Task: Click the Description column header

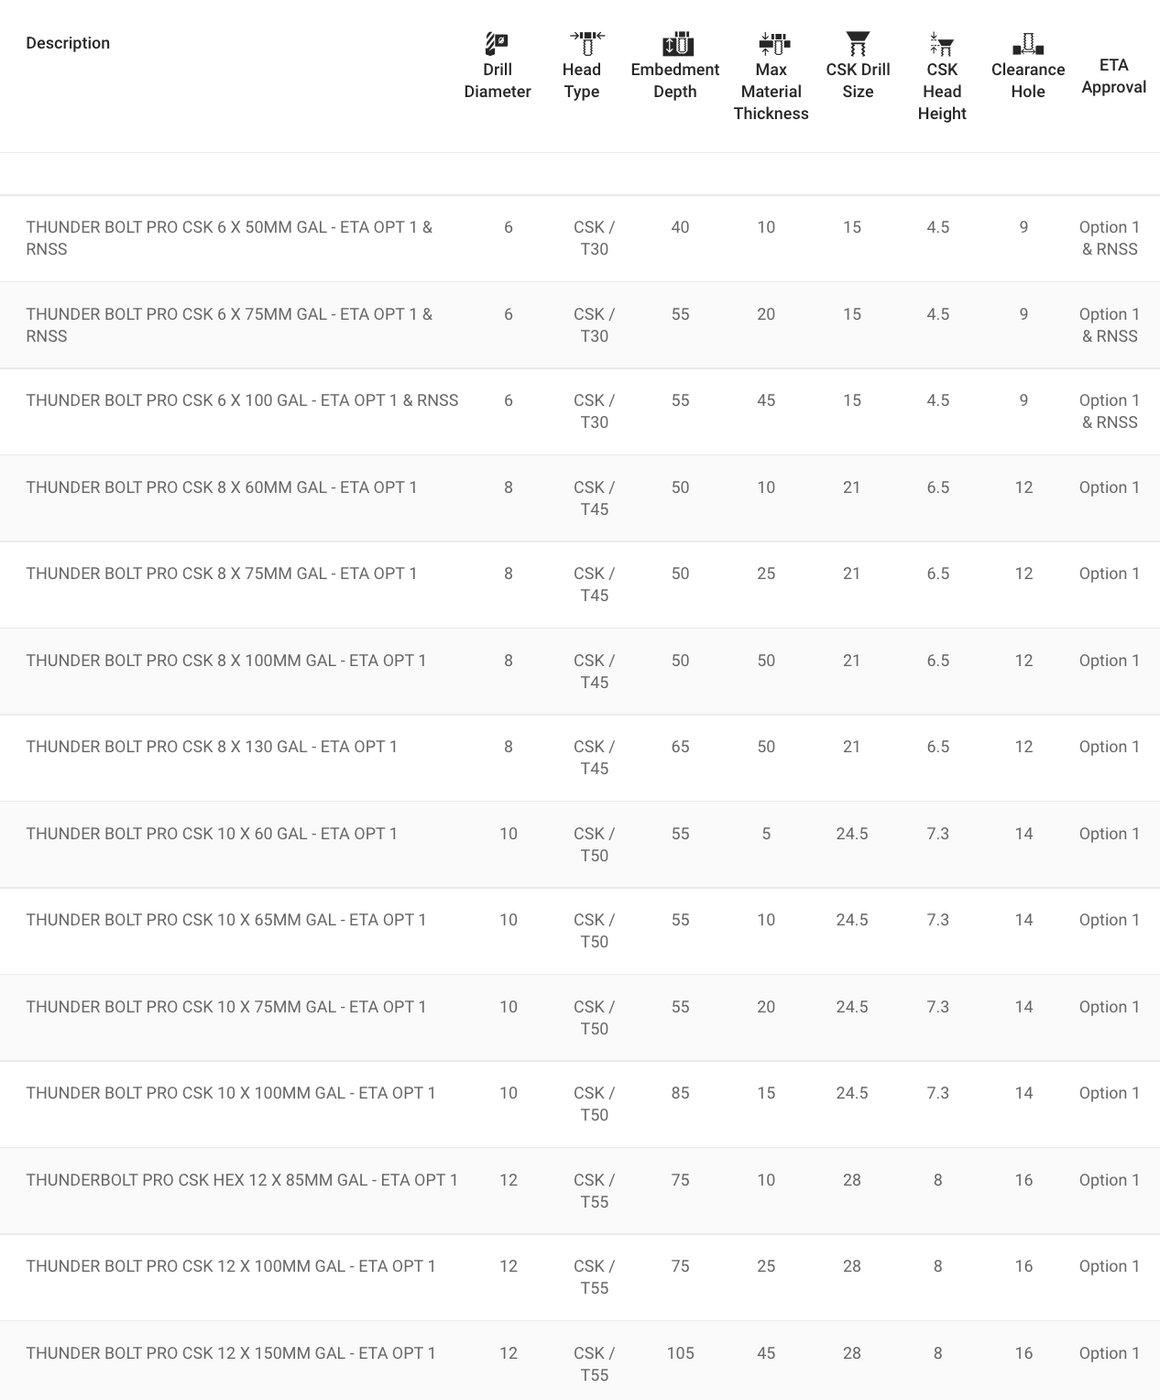Action: coord(68,43)
